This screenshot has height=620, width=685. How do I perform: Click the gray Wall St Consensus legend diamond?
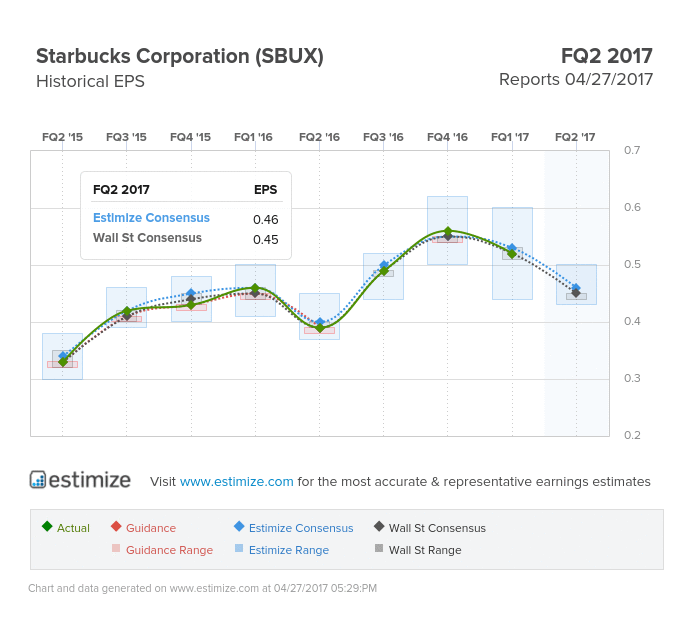379,526
